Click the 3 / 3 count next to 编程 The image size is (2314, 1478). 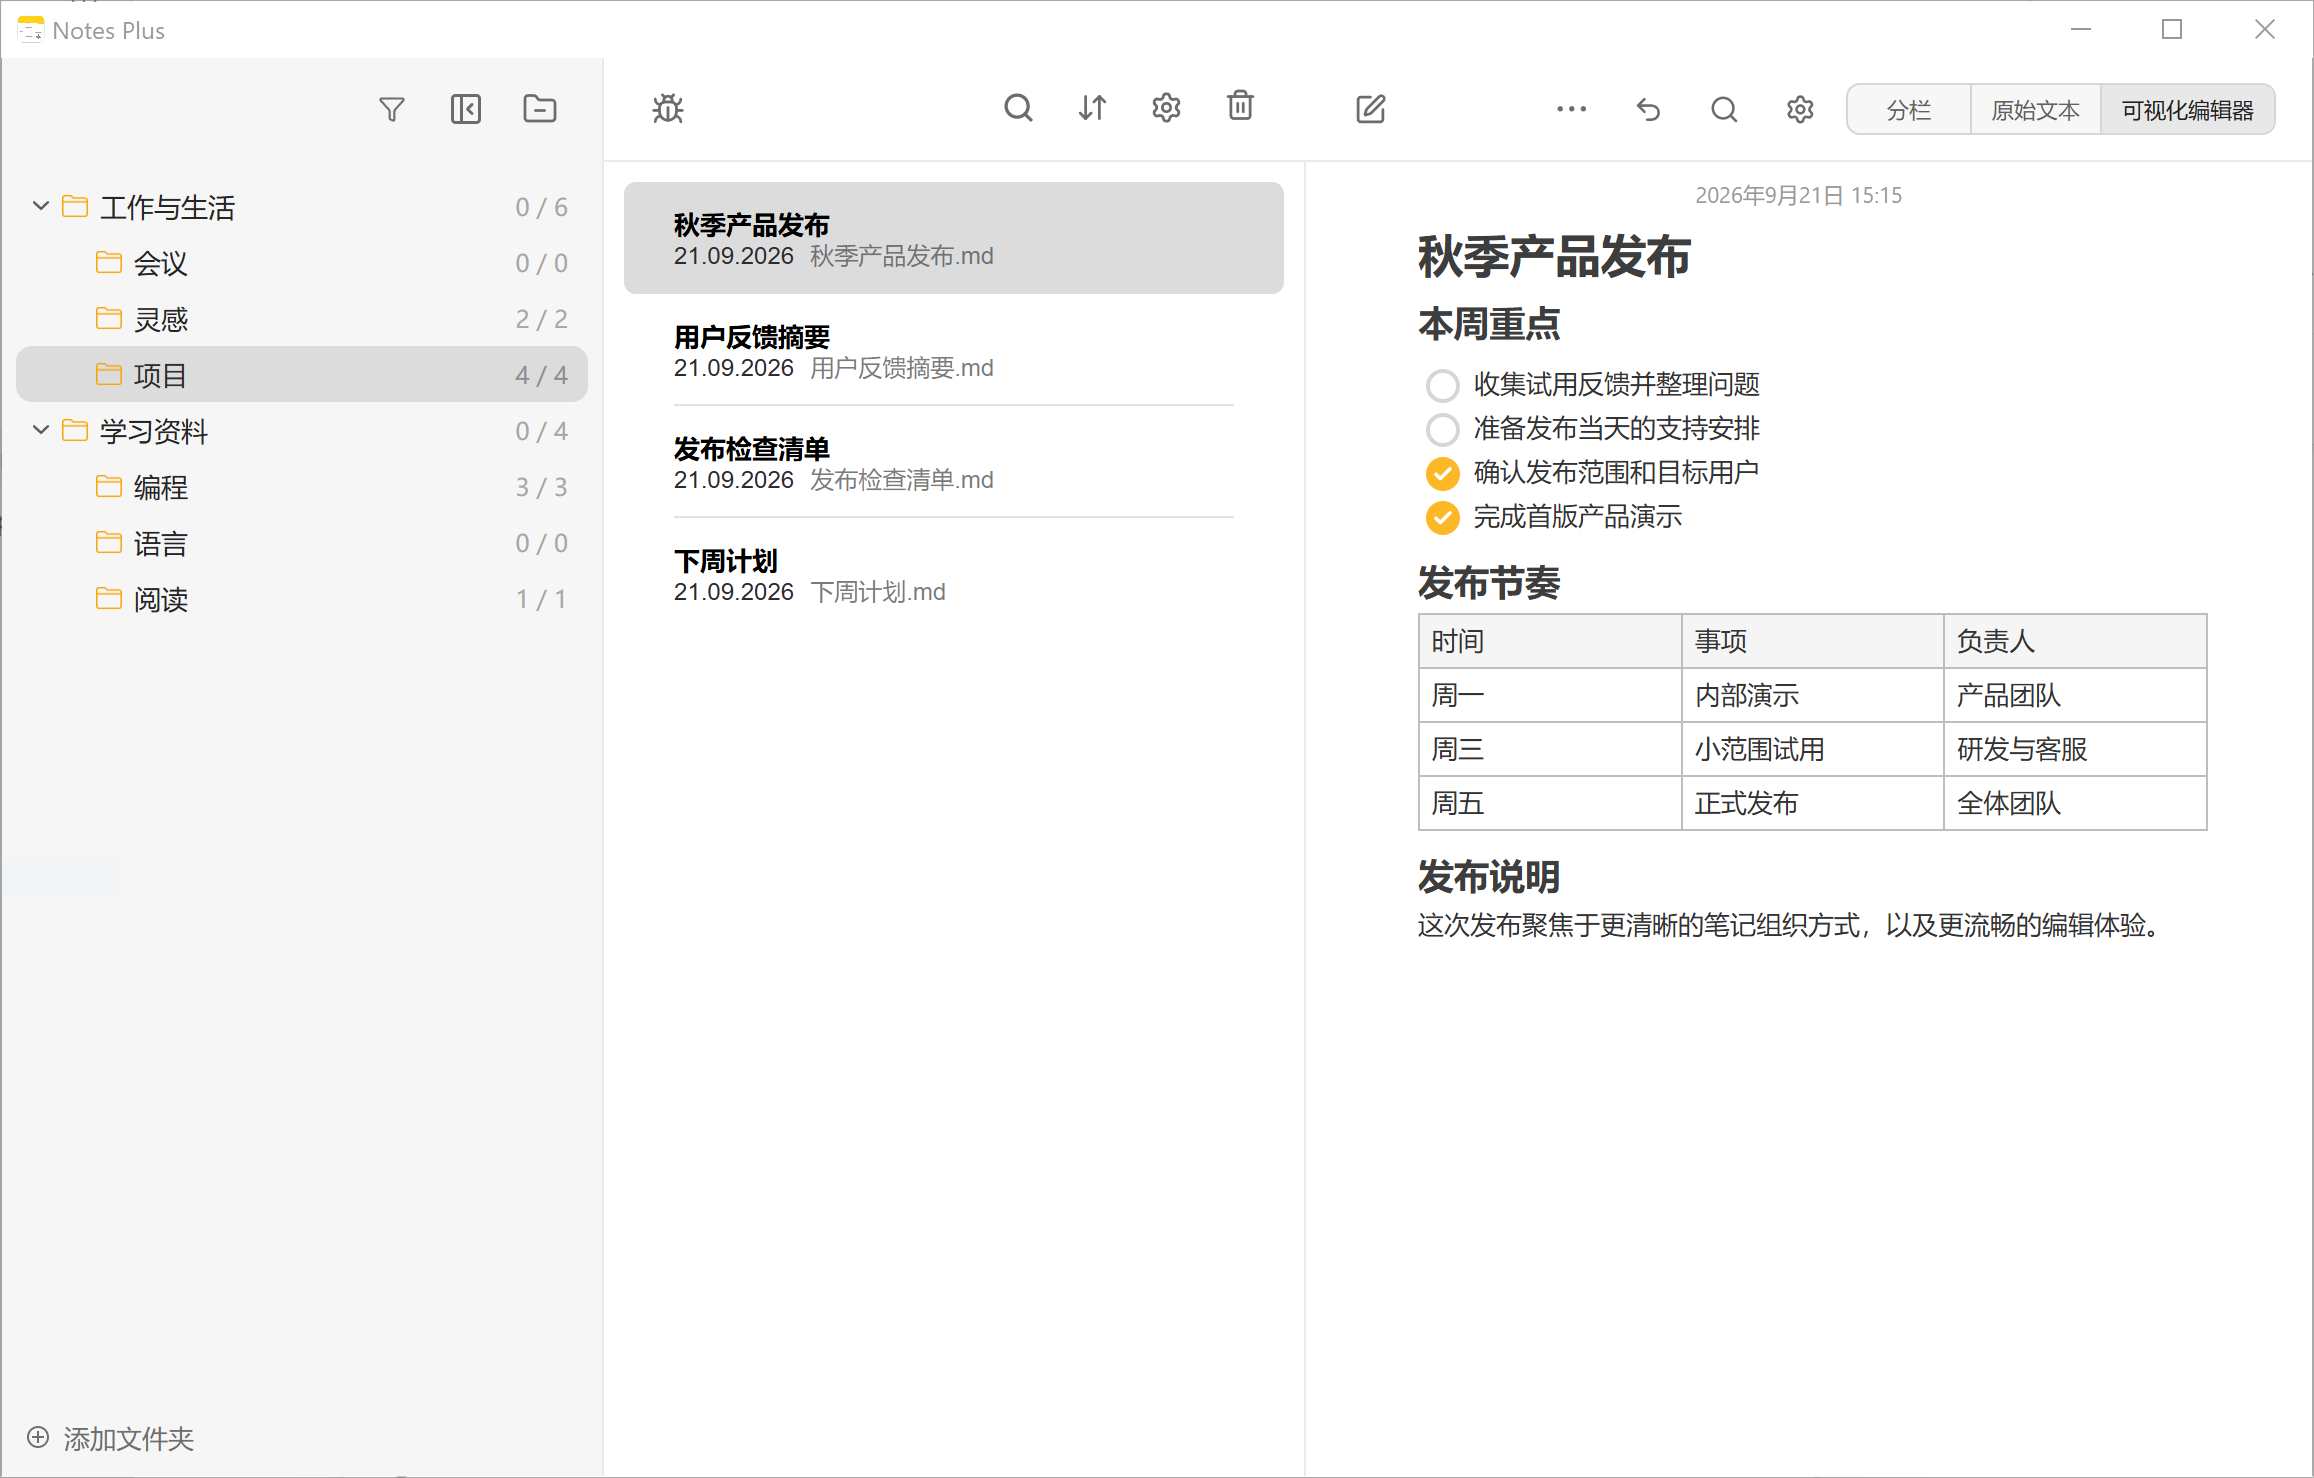point(541,487)
